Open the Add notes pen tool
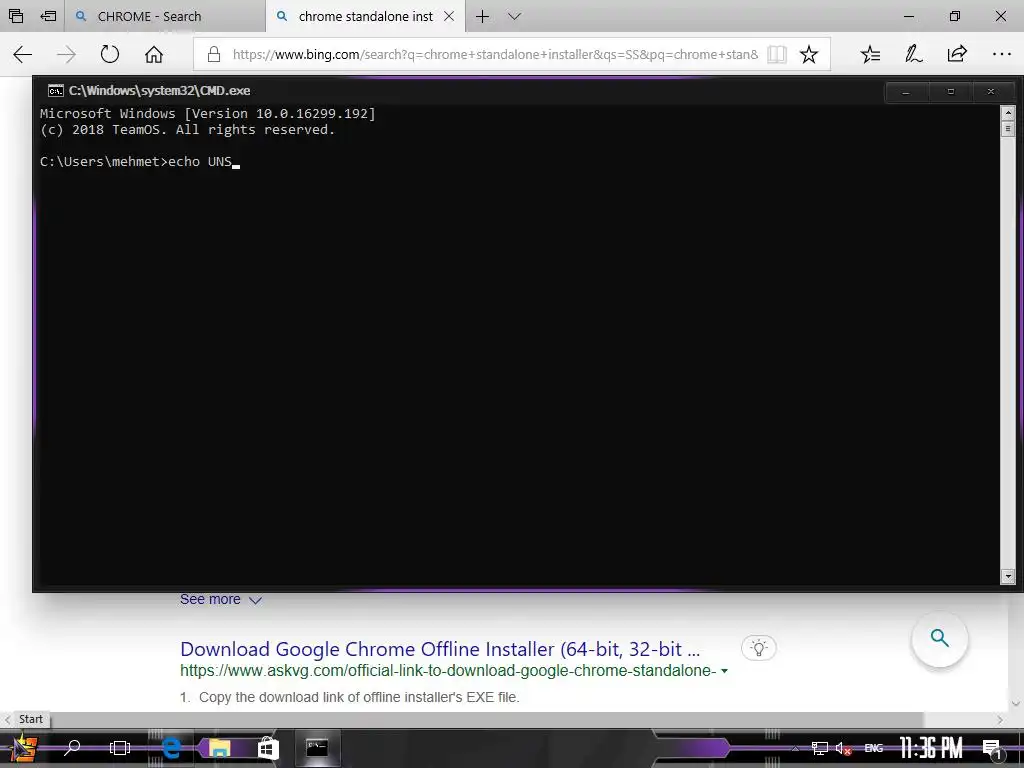Screen dimensions: 1024x768 point(914,54)
